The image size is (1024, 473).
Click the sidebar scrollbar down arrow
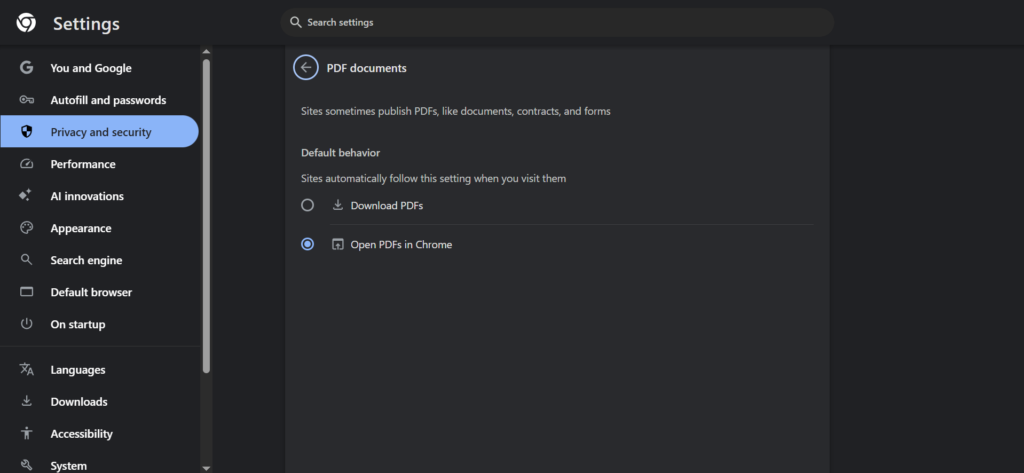[206, 466]
